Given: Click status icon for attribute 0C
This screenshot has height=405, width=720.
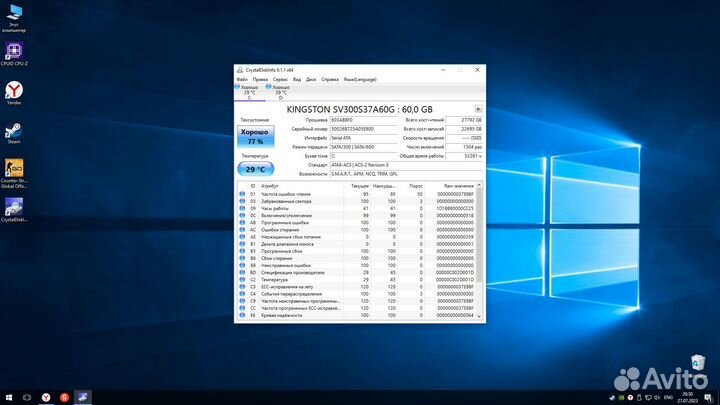Looking at the screenshot, I should pyautogui.click(x=242, y=215).
